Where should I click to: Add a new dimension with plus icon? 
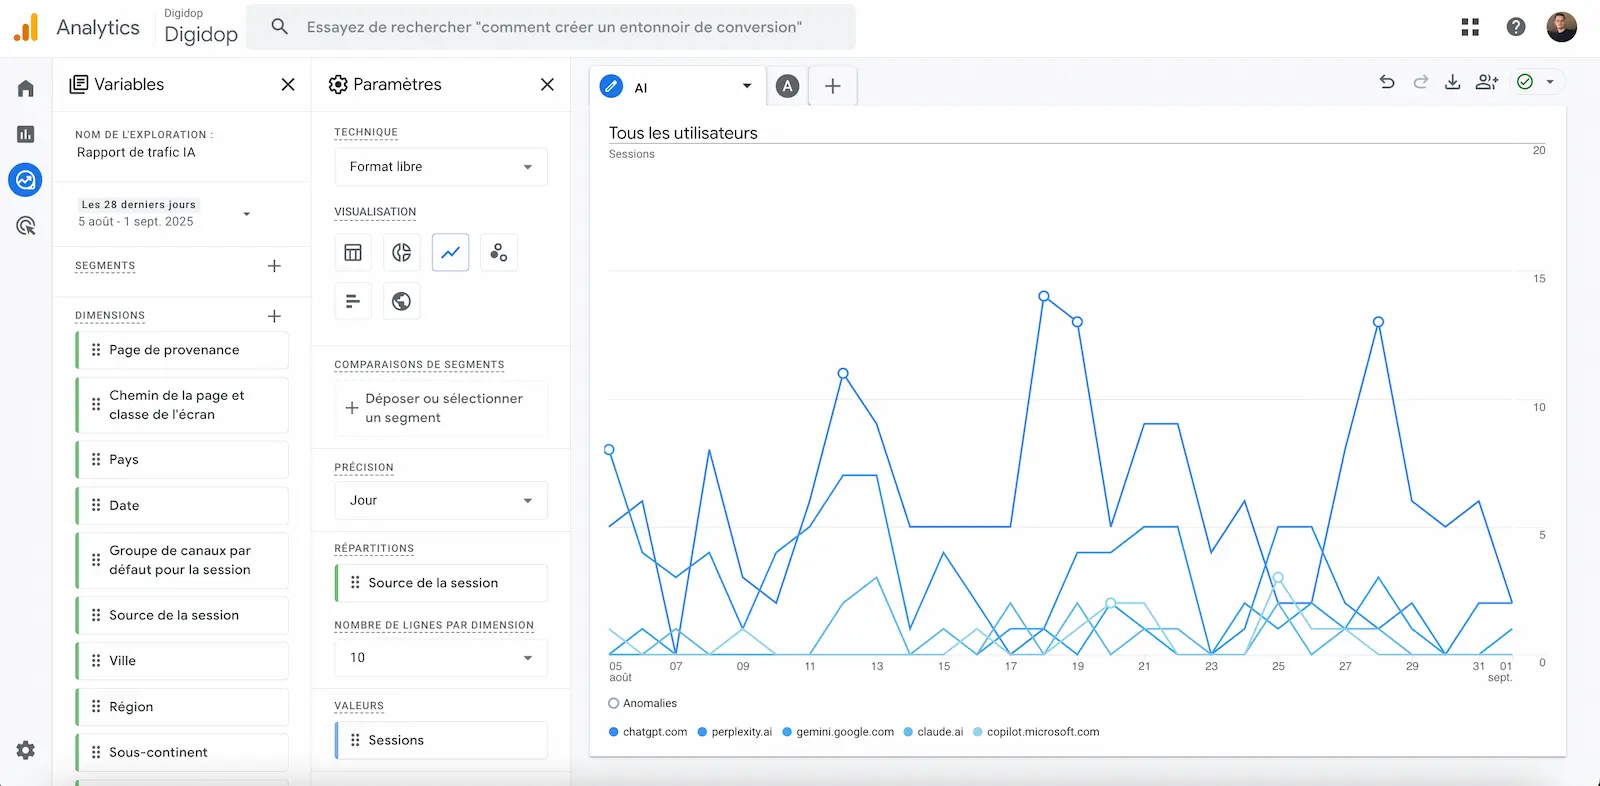pos(274,316)
